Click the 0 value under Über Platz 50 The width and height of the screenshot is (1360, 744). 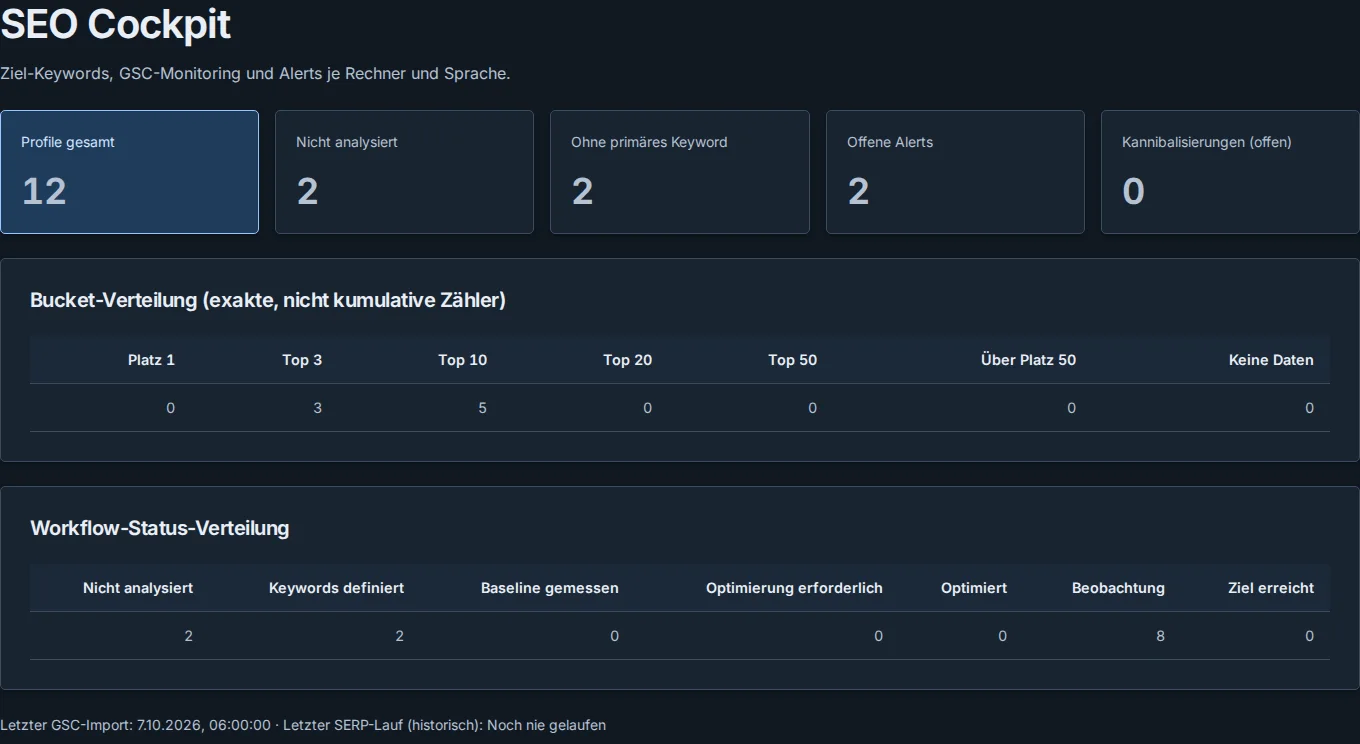click(1071, 408)
